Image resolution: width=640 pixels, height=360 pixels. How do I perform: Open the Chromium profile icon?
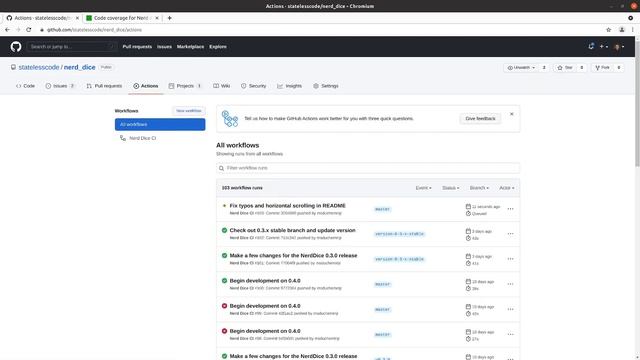(622, 30)
